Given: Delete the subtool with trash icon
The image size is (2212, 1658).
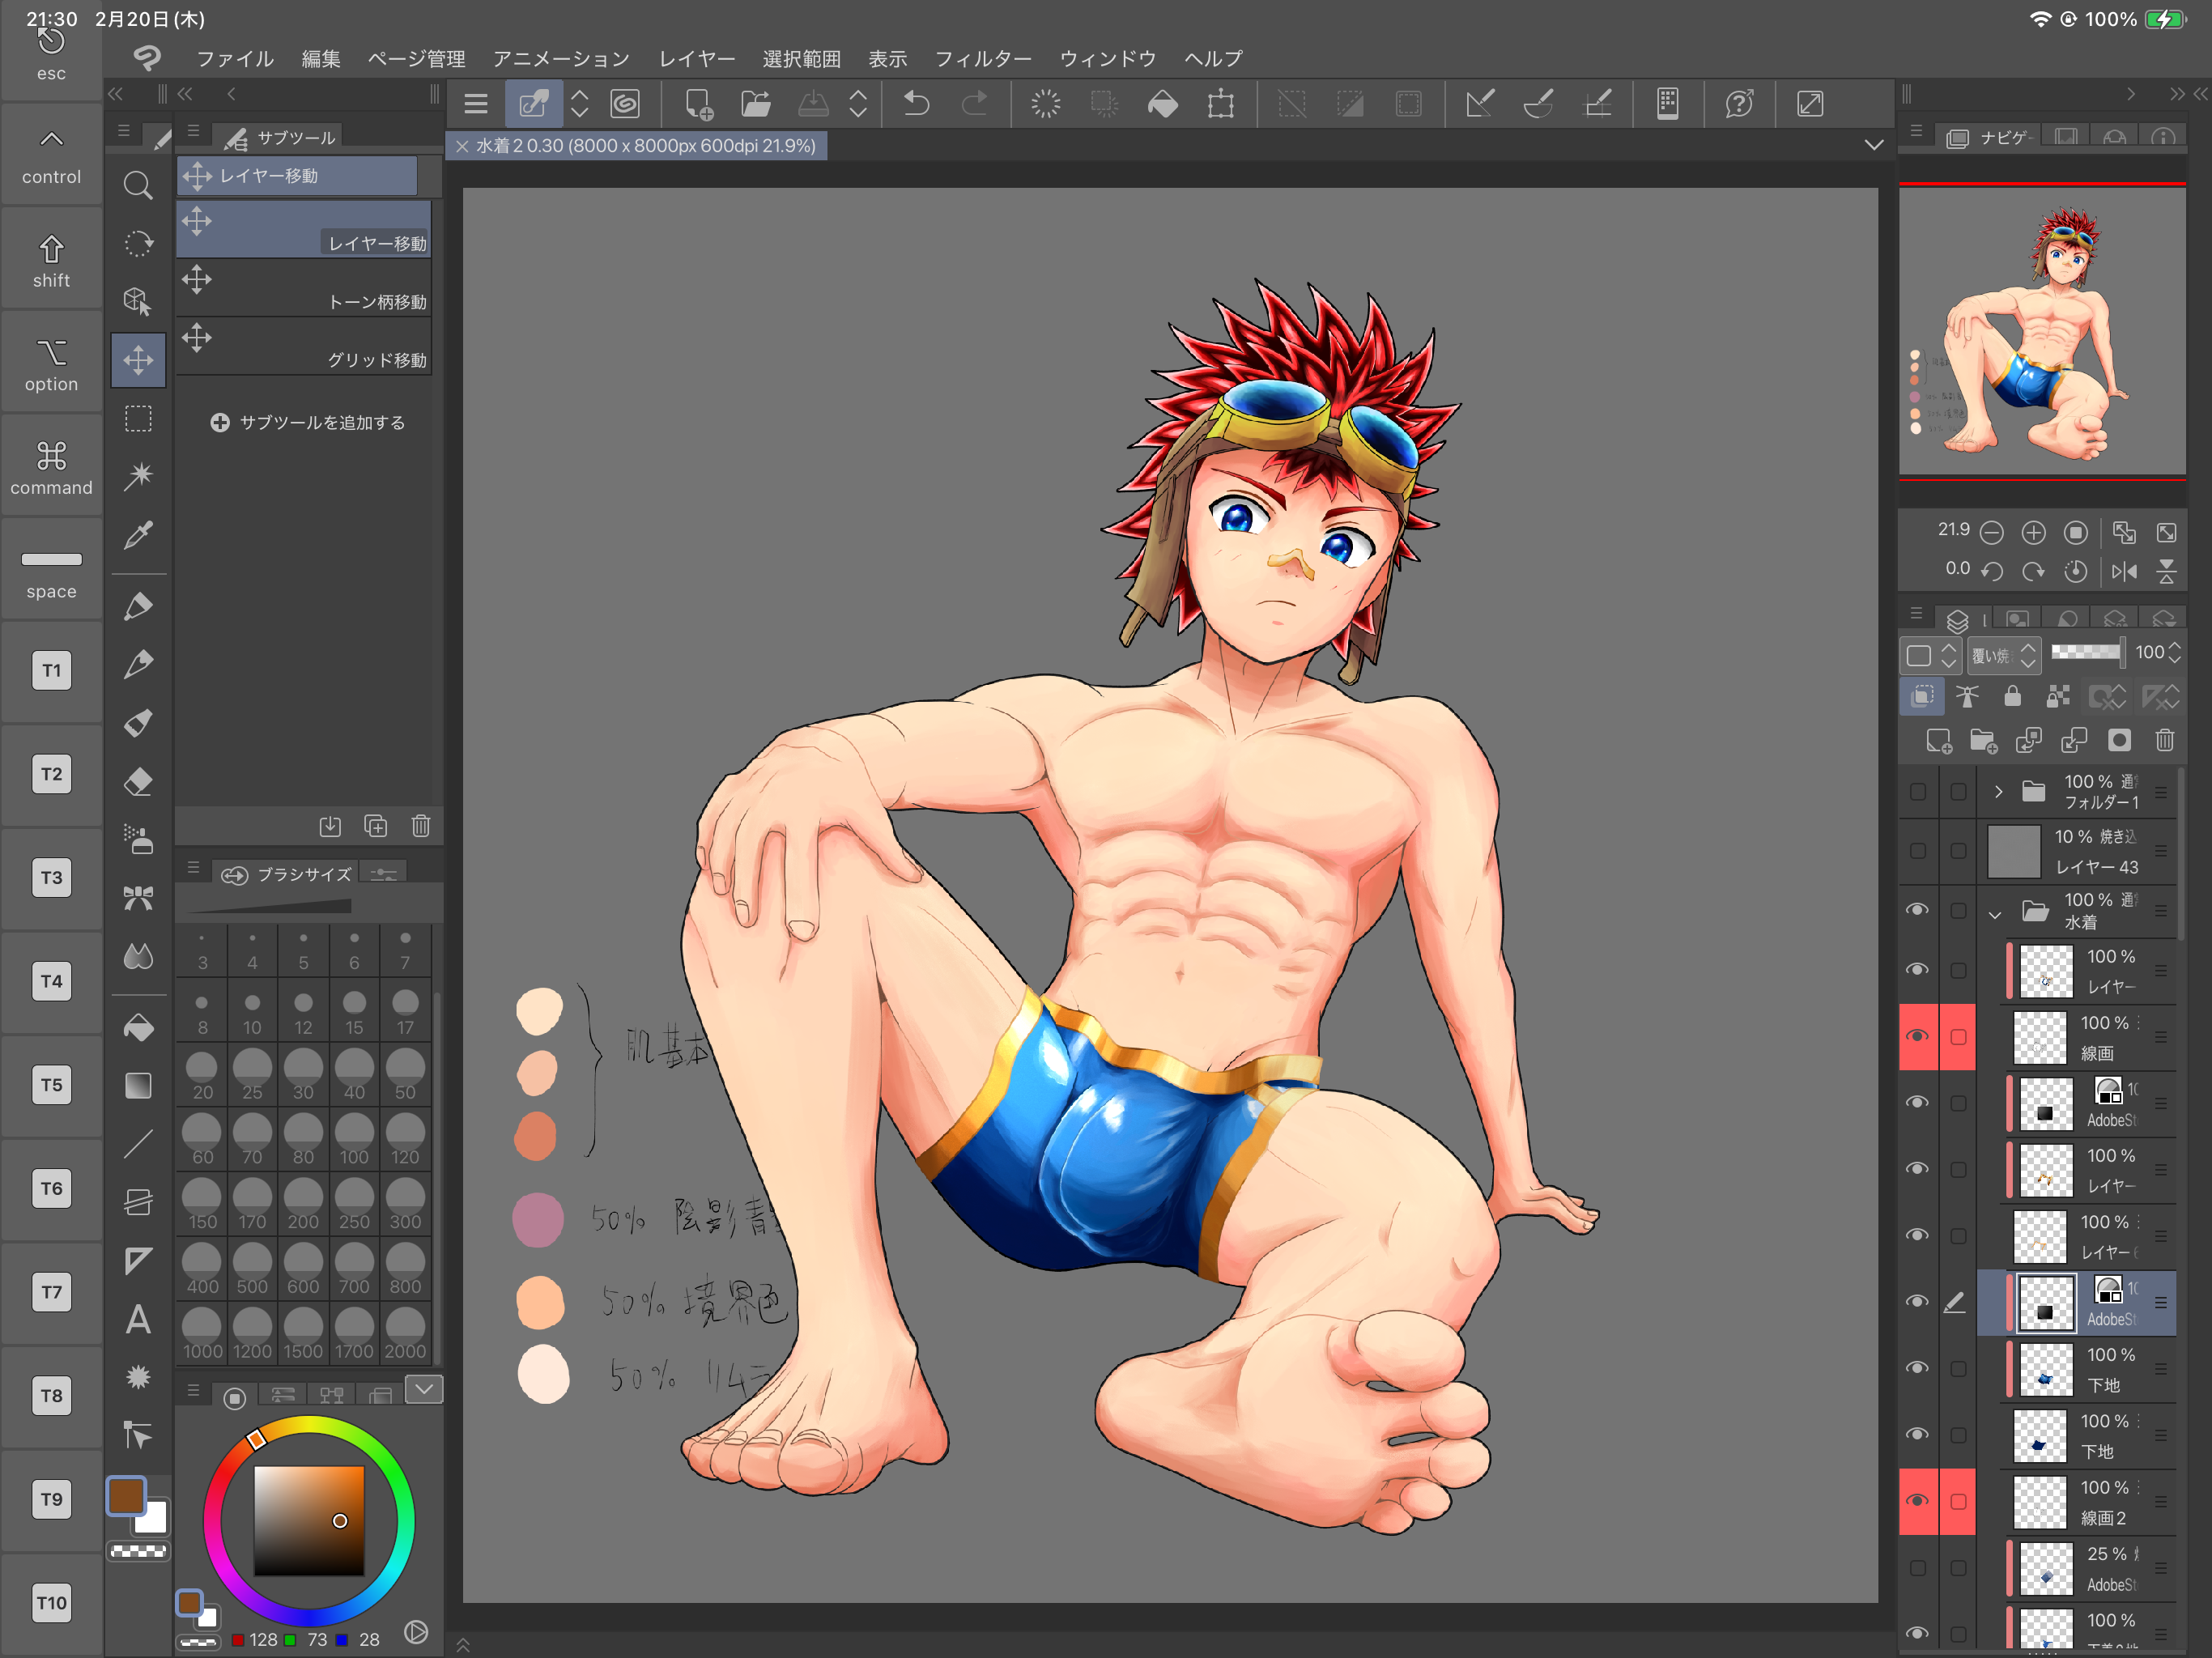Looking at the screenshot, I should pos(421,826).
